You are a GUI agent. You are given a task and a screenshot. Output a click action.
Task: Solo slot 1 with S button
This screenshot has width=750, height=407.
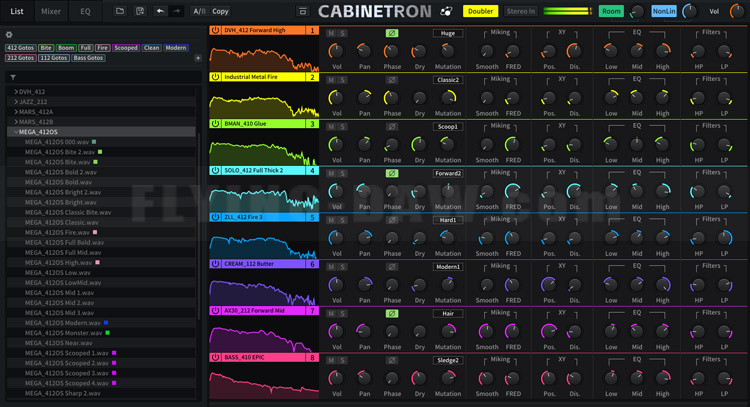[342, 33]
